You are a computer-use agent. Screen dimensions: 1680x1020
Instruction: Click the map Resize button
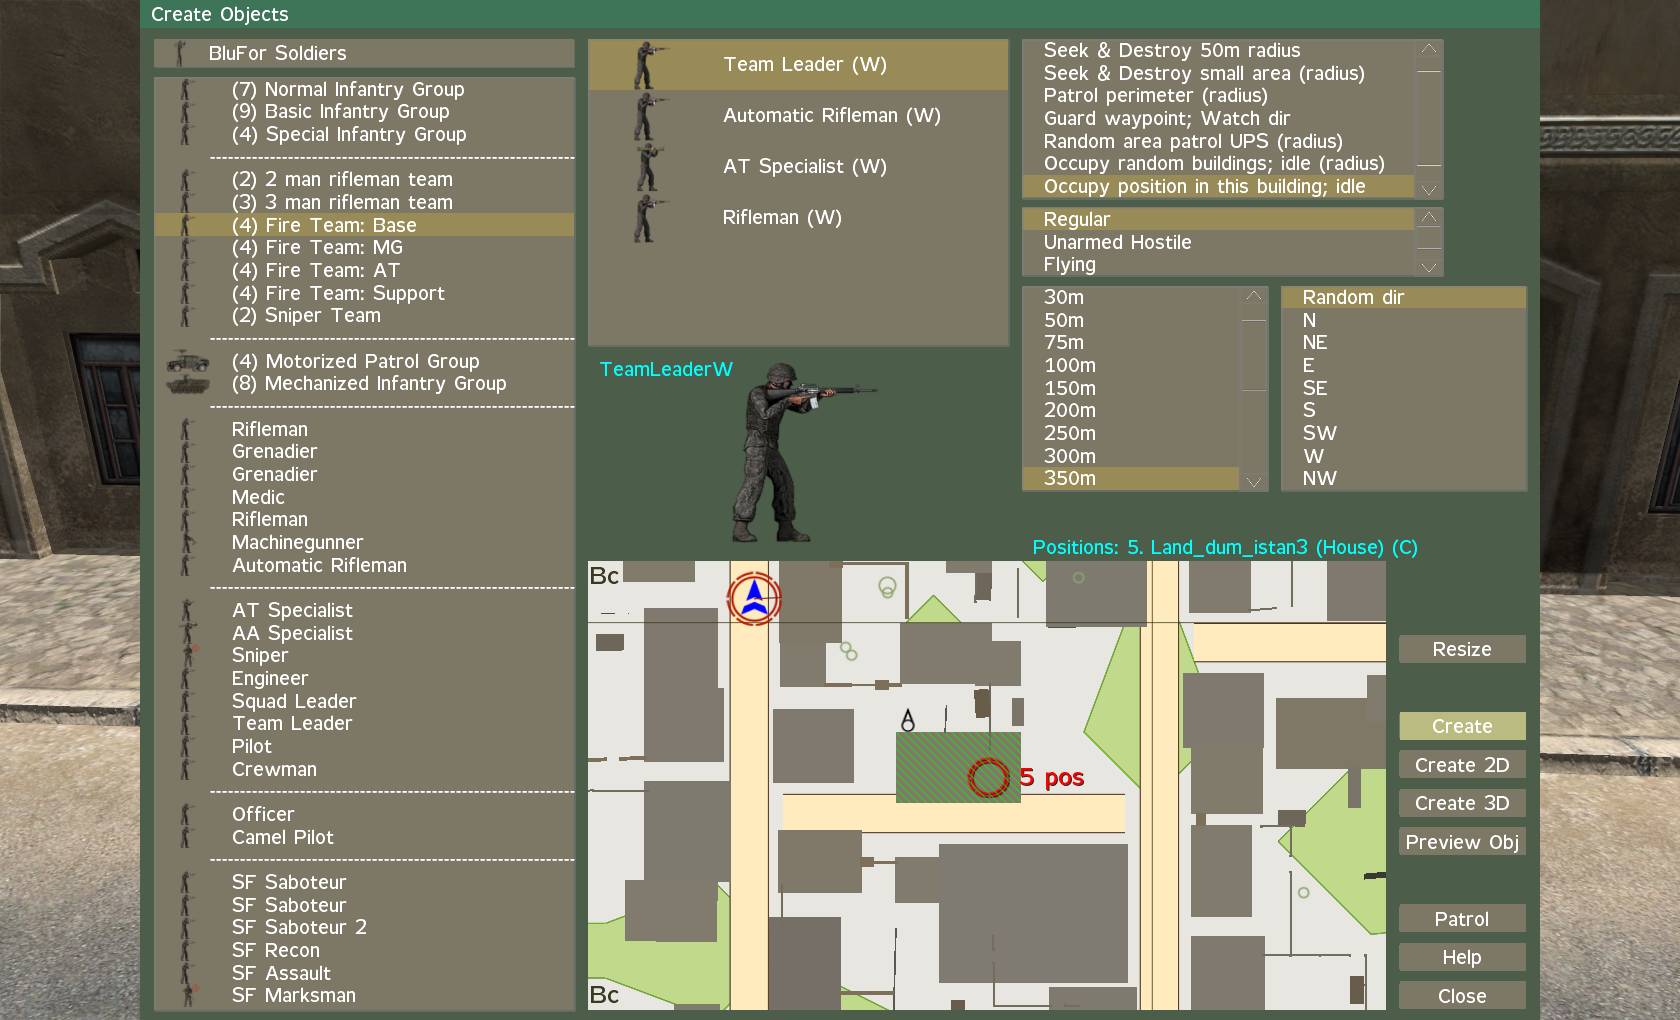[x=1462, y=649]
